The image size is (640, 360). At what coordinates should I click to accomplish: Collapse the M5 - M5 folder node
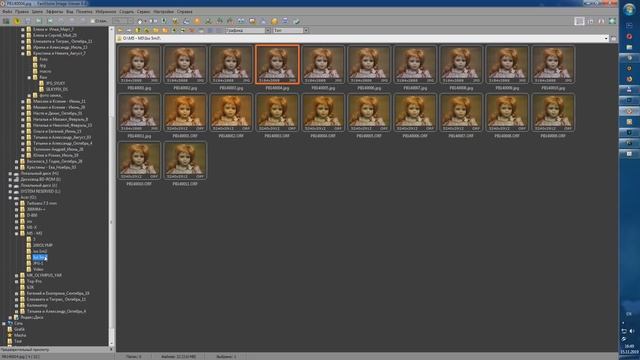pyautogui.click(x=17, y=233)
